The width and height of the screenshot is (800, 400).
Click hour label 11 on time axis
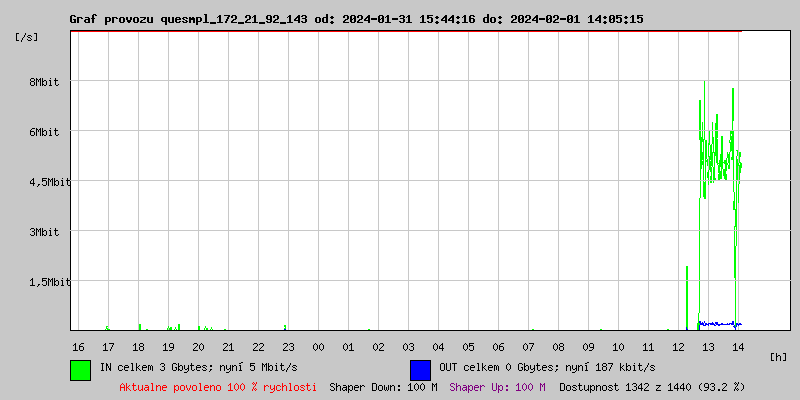(648, 347)
